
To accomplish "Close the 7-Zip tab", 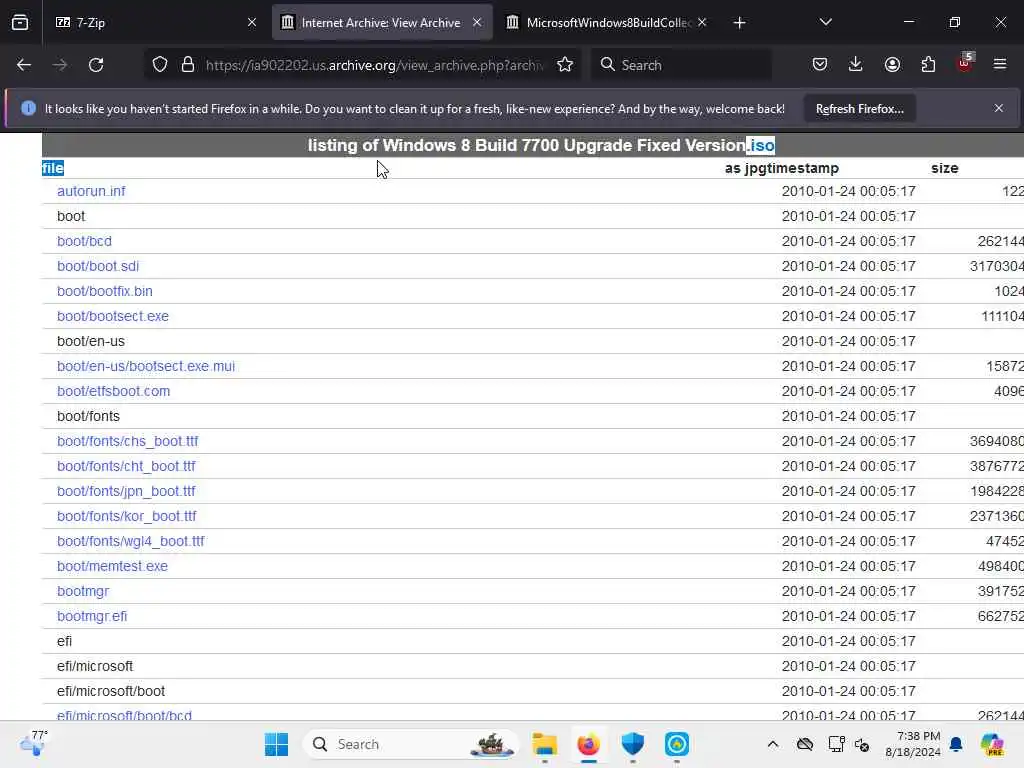I will 252,22.
